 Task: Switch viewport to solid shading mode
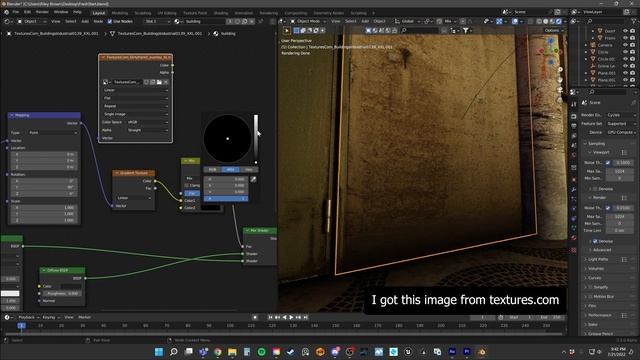[546, 21]
